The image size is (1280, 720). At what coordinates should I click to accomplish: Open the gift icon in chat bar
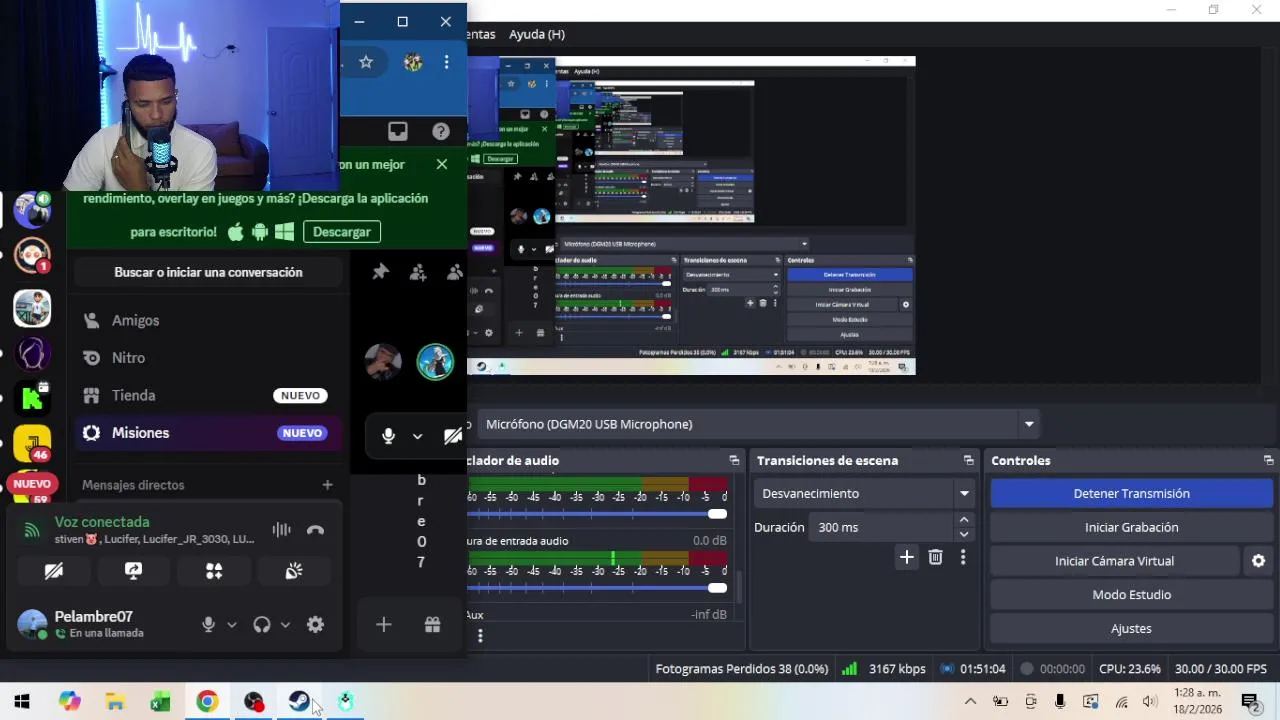[432, 625]
